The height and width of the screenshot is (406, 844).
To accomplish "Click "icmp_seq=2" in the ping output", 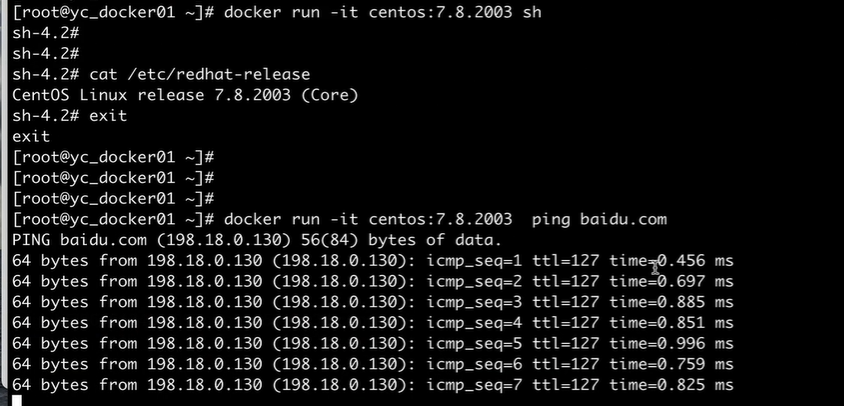I will (474, 281).
